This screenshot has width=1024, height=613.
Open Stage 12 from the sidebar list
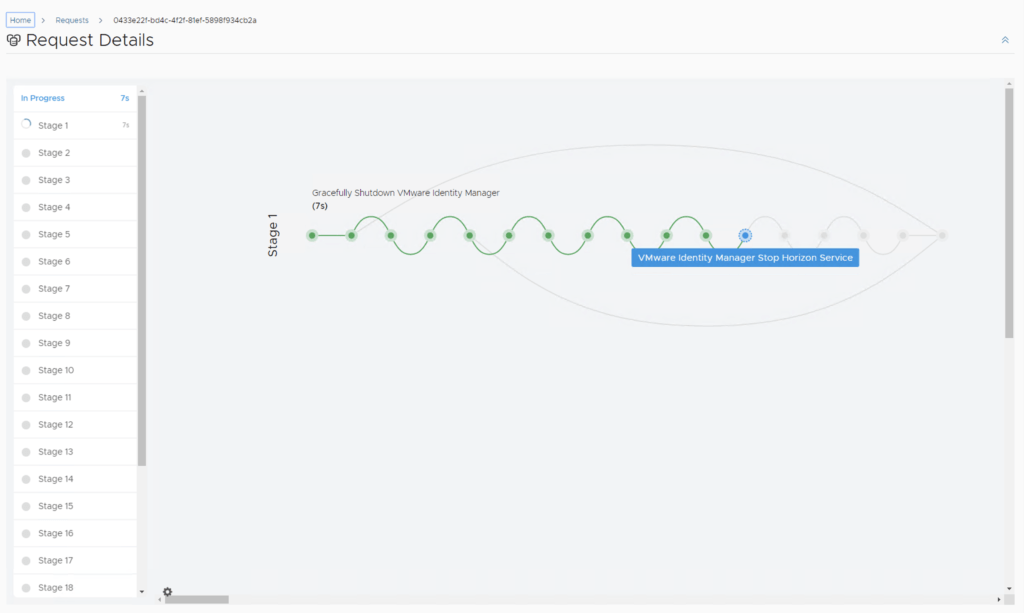tap(55, 425)
